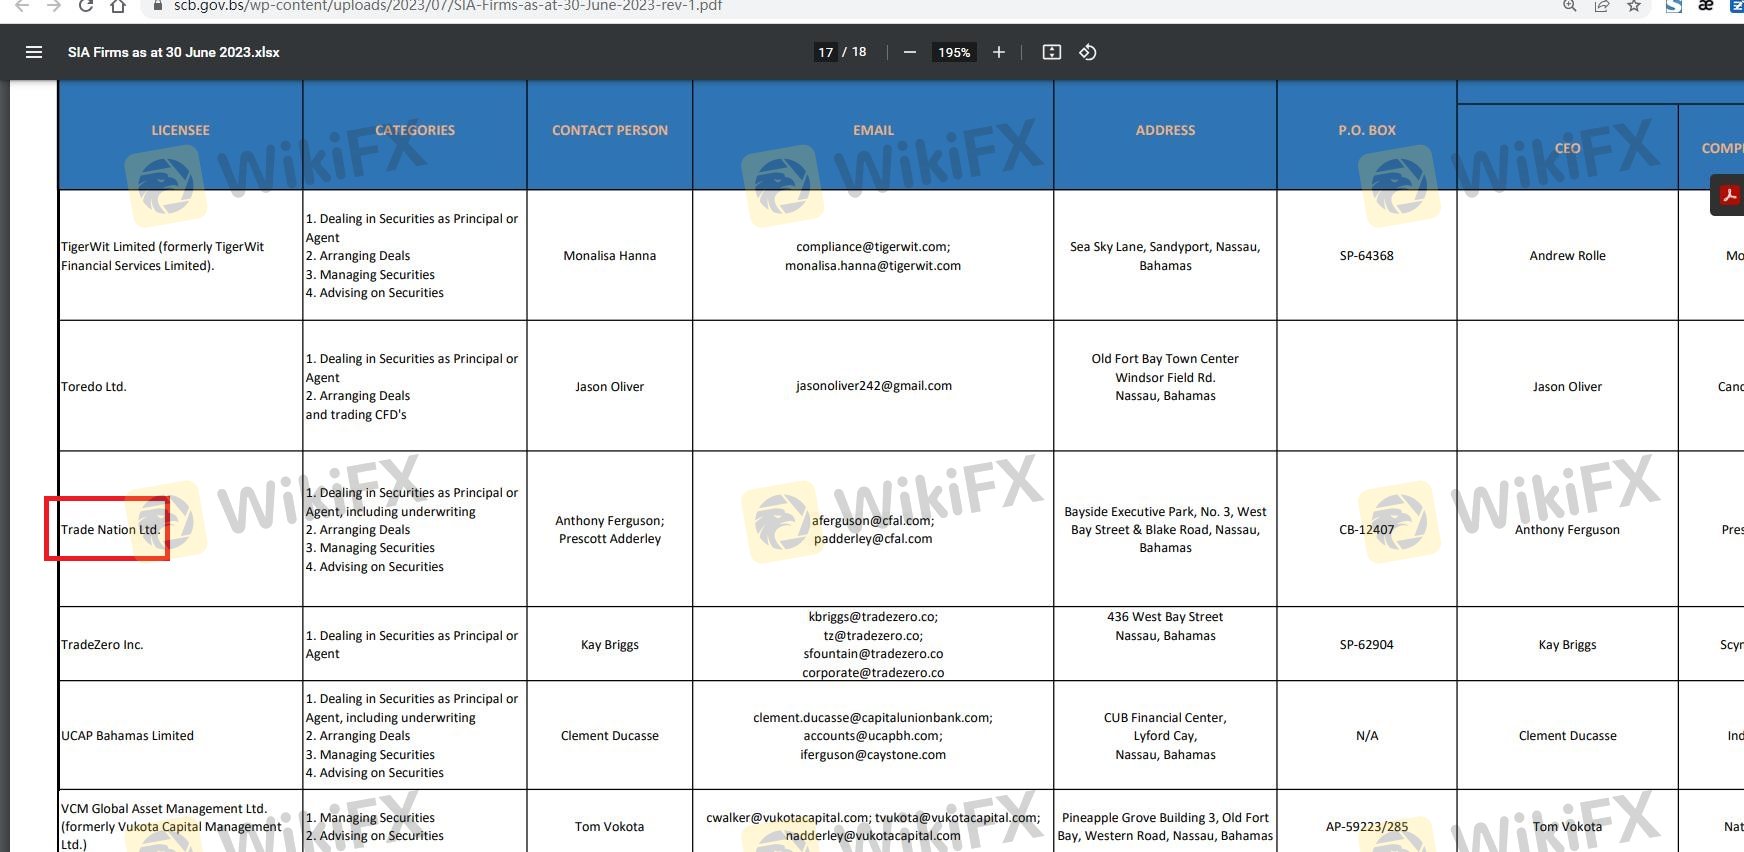This screenshot has width=1744, height=852.
Task: Select the Trade Nation Ltd. cell
Action: (x=109, y=529)
